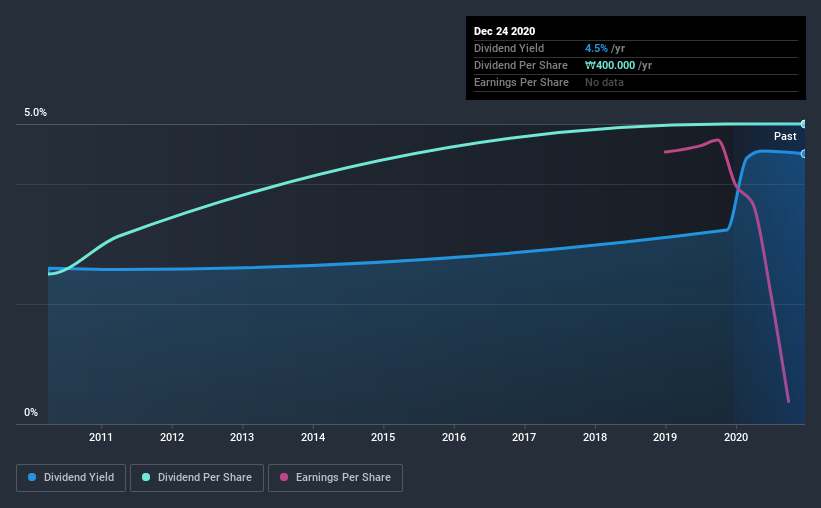Click the 2020 x-axis label

coord(736,437)
